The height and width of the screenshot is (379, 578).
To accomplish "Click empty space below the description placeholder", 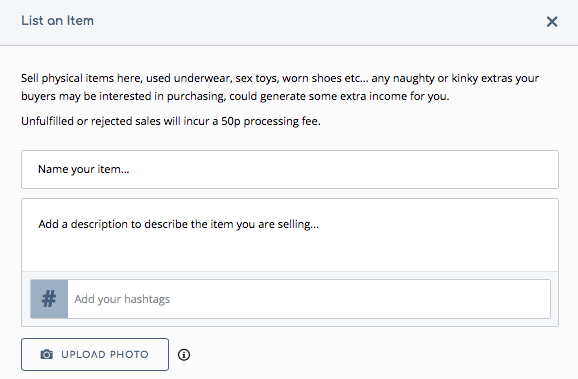I will [290, 253].
